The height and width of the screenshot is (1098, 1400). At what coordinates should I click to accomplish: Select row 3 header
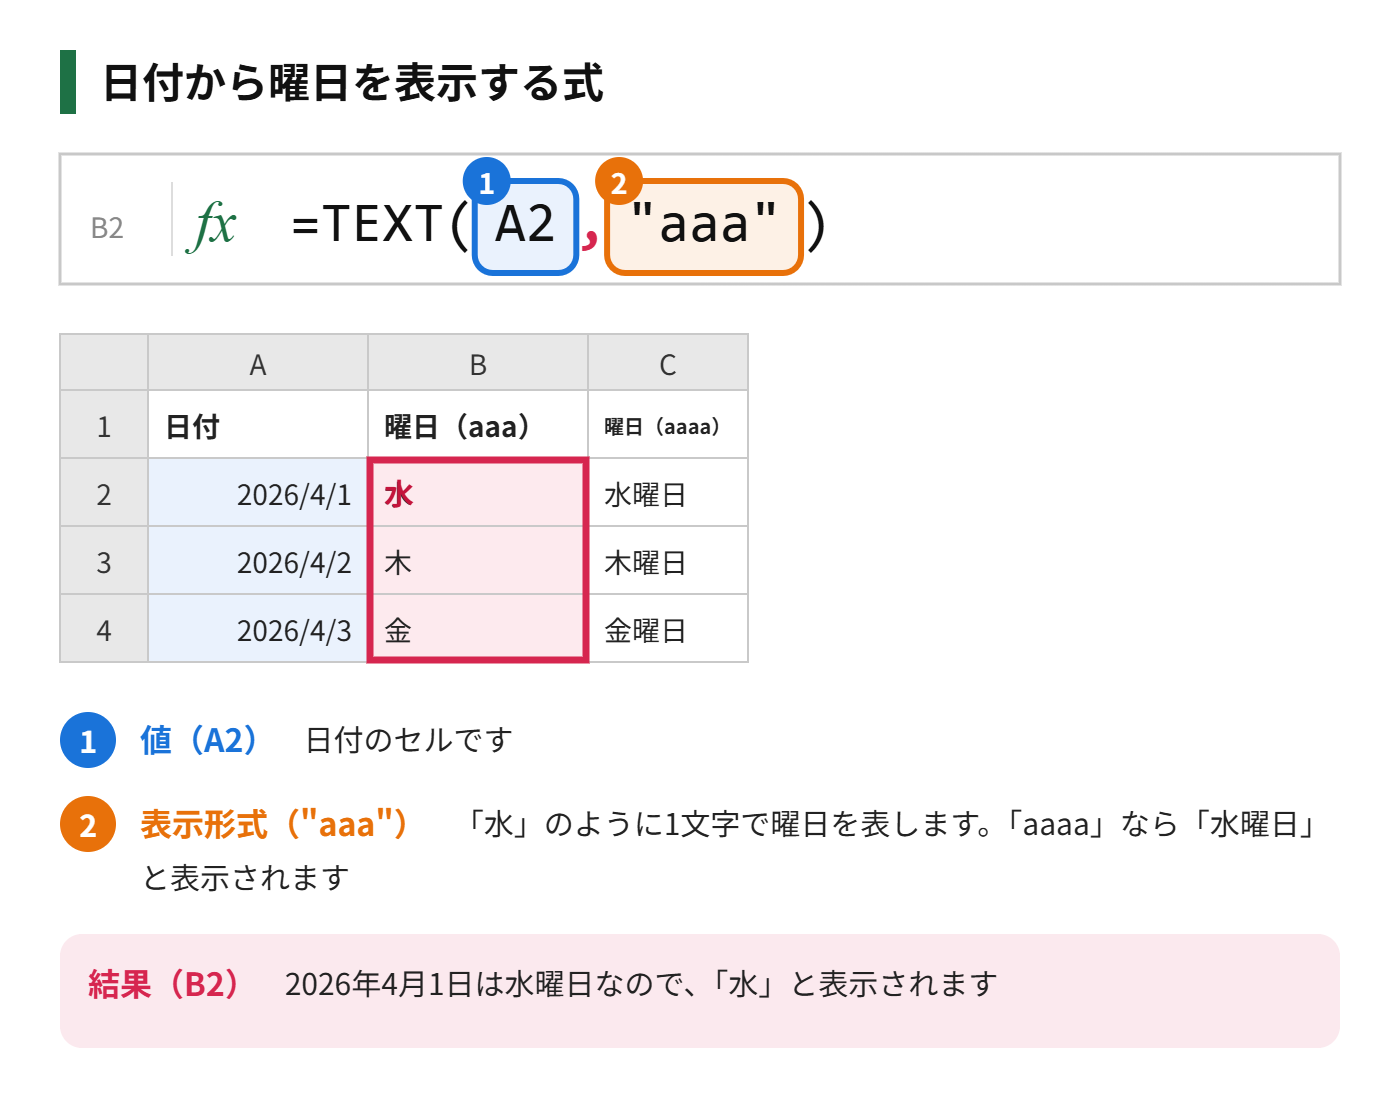coord(104,561)
